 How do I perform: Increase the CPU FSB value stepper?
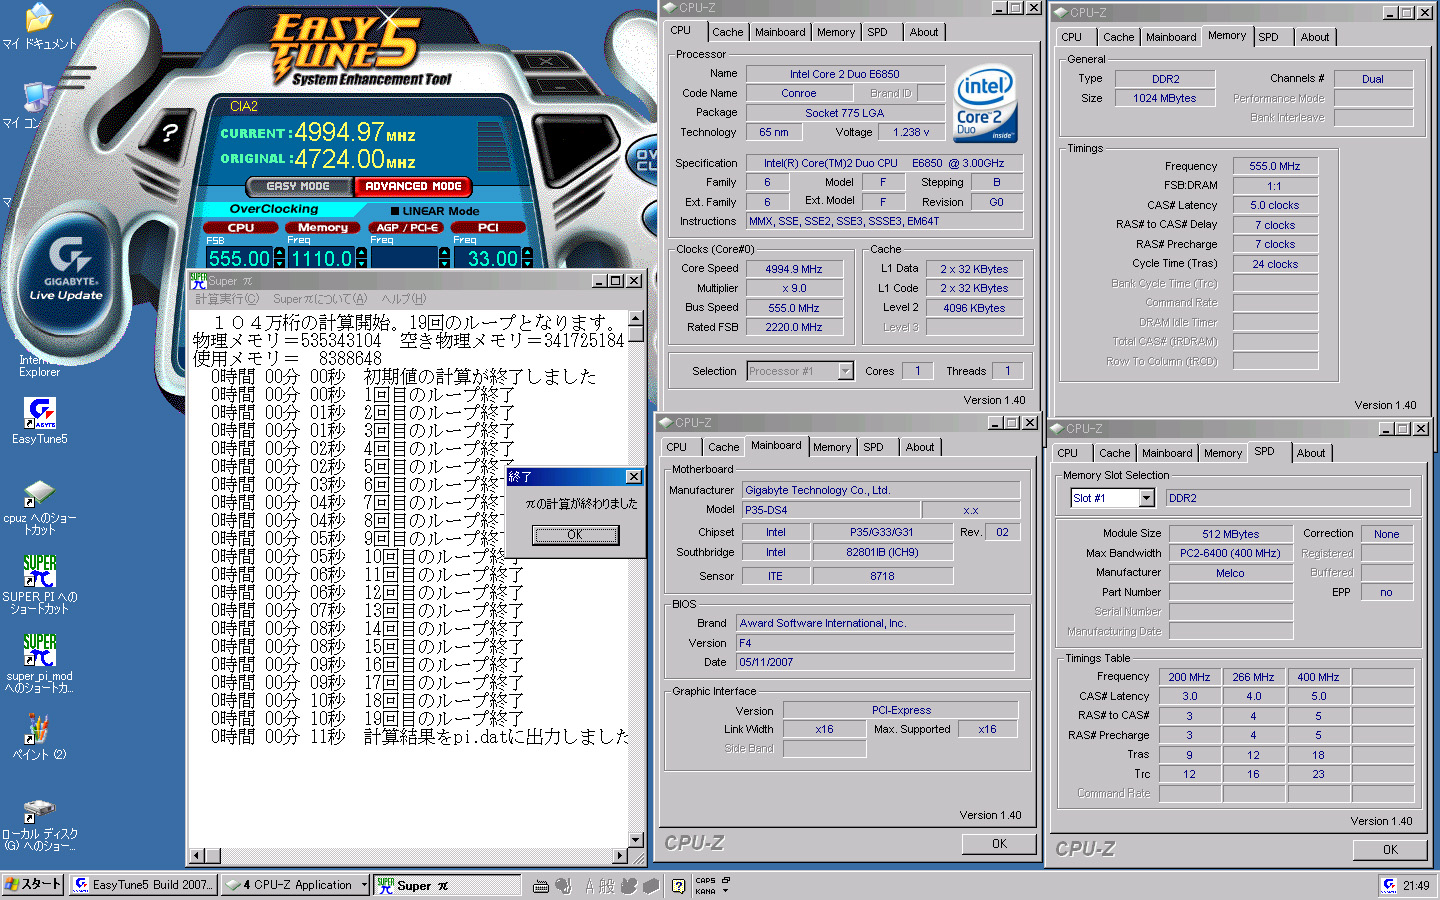(x=279, y=253)
